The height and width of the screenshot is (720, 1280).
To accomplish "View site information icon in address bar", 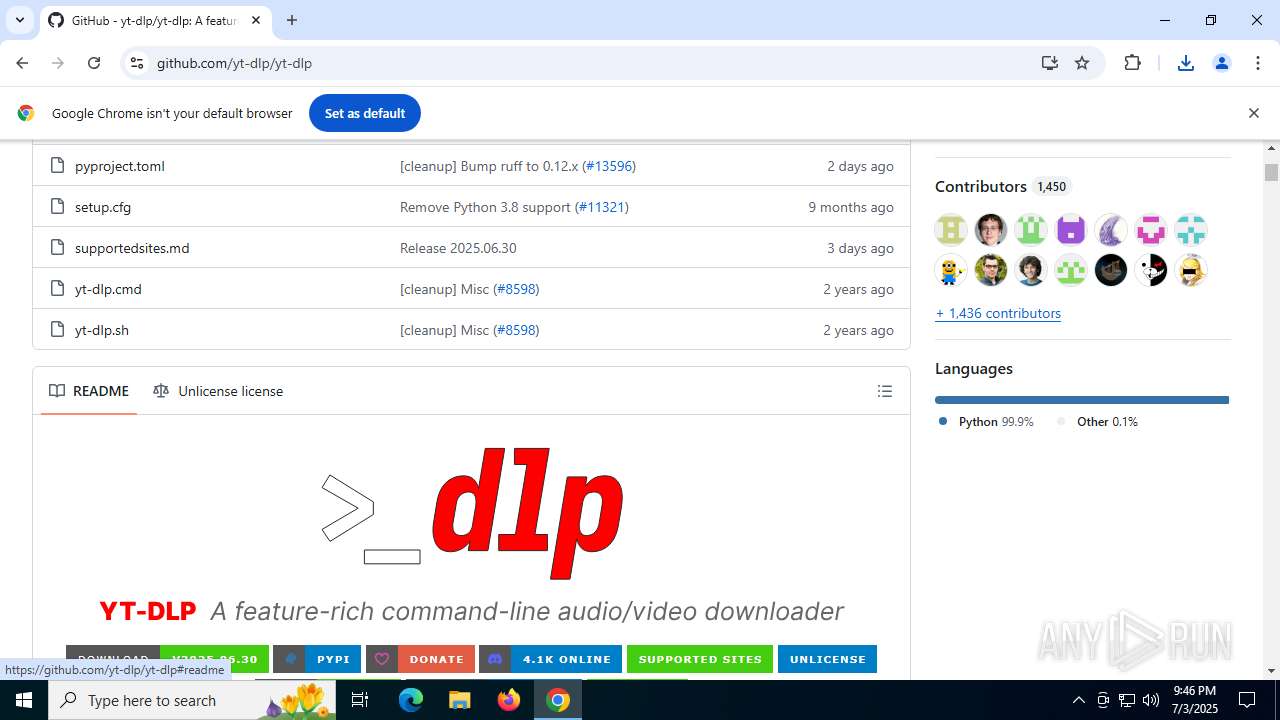I will click(x=137, y=63).
